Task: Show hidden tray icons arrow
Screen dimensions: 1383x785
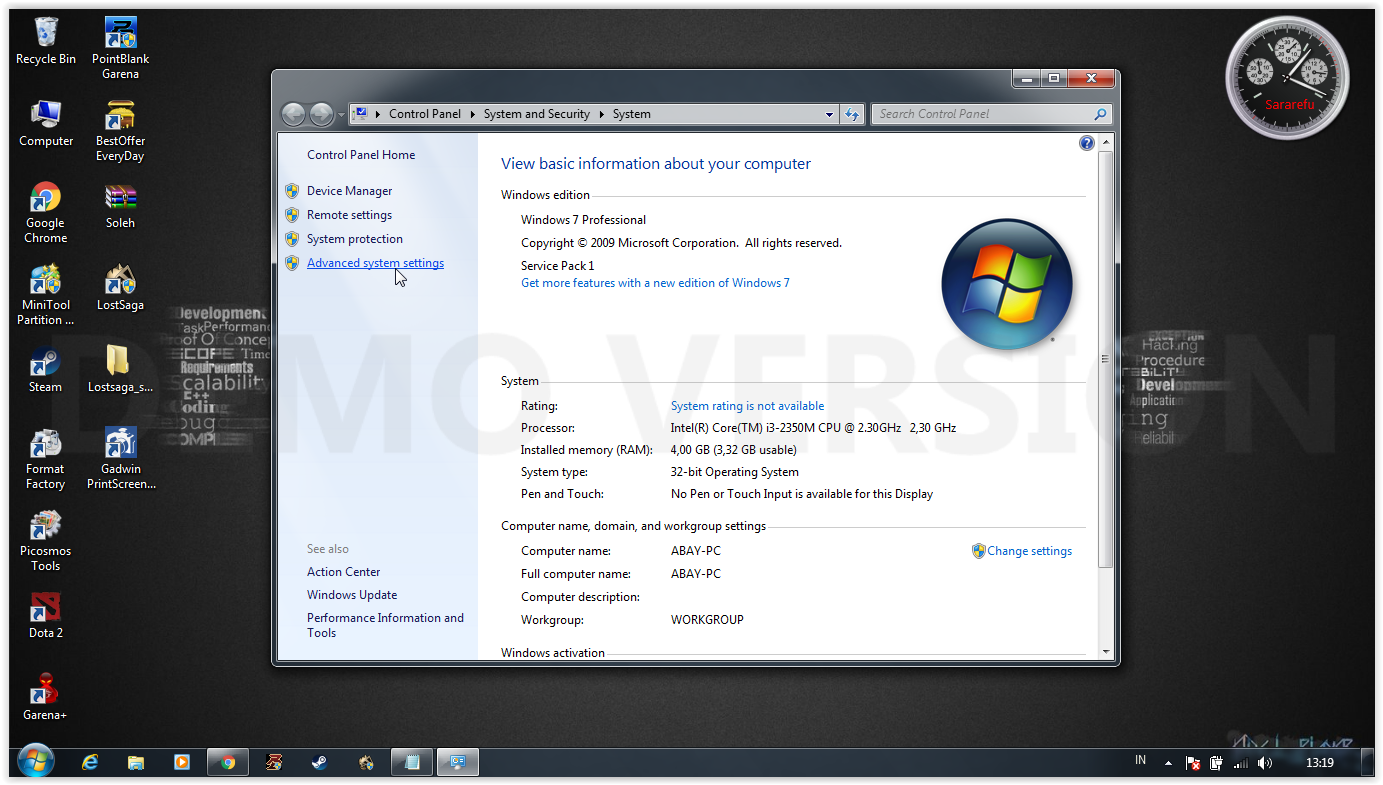Action: (1168, 763)
